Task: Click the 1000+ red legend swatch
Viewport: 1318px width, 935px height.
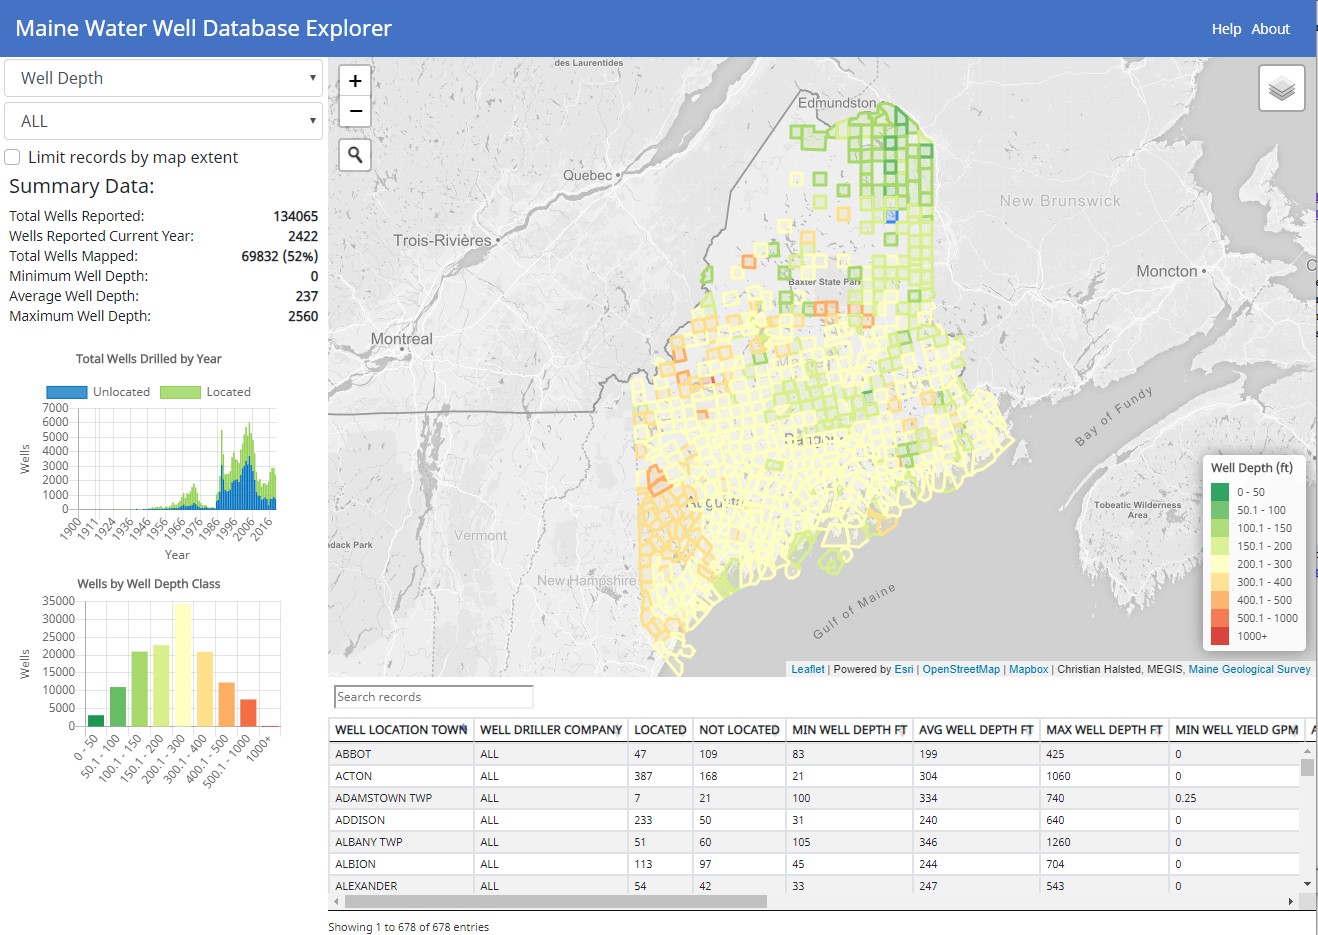Action: (1220, 636)
